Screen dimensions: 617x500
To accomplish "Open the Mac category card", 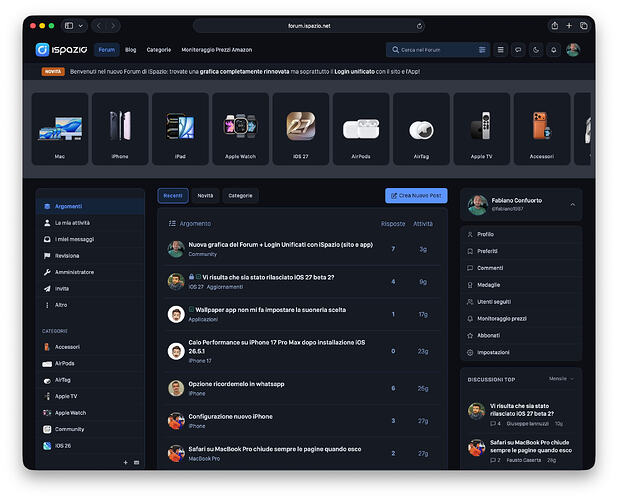I will pyautogui.click(x=60, y=129).
